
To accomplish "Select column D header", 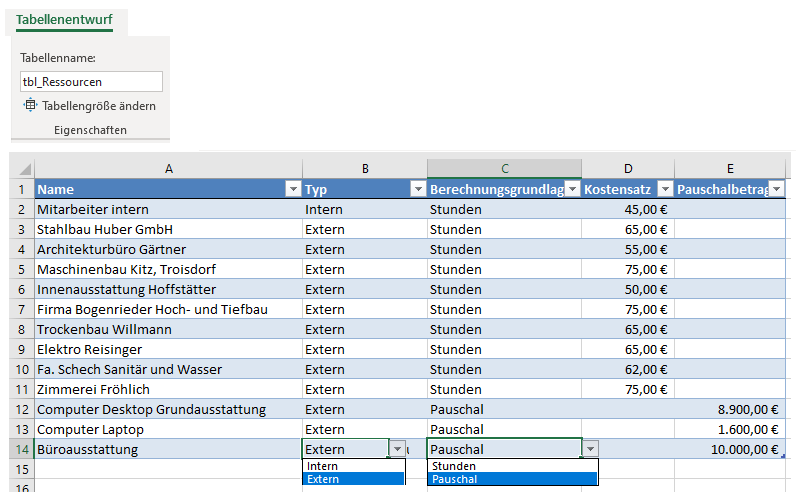I will pyautogui.click(x=627, y=169).
